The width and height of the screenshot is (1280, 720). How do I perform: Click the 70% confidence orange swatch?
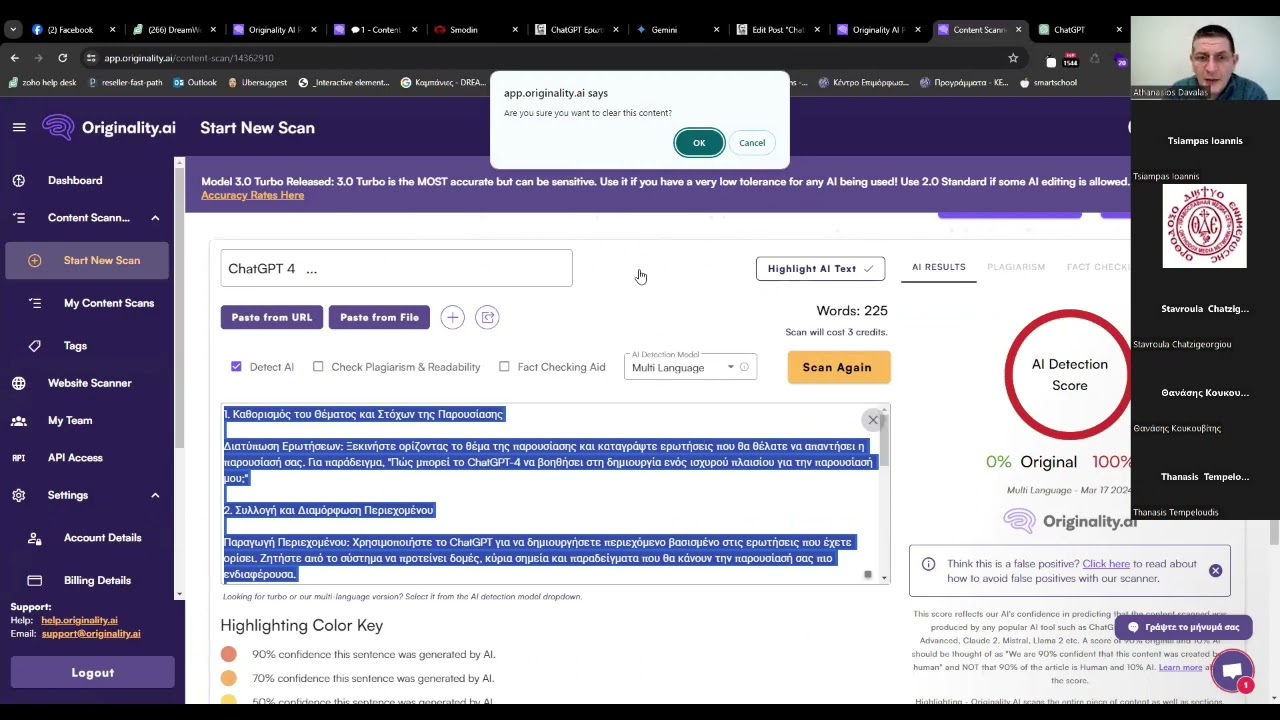(229, 678)
